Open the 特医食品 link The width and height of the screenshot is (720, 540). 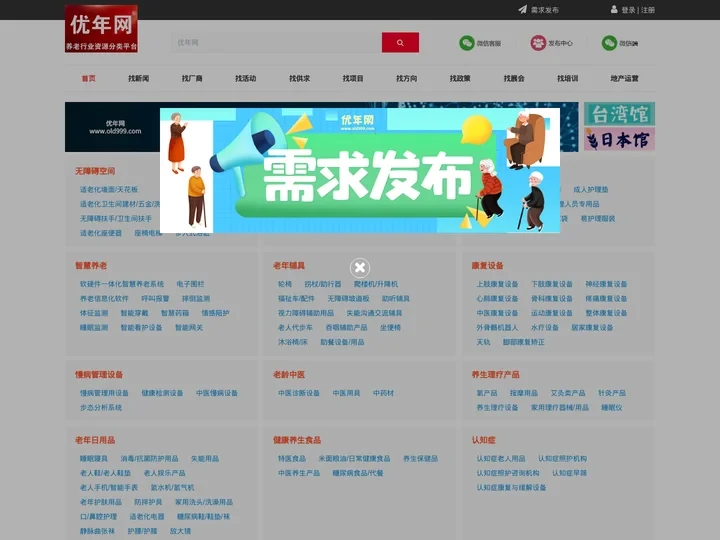click(x=292, y=458)
